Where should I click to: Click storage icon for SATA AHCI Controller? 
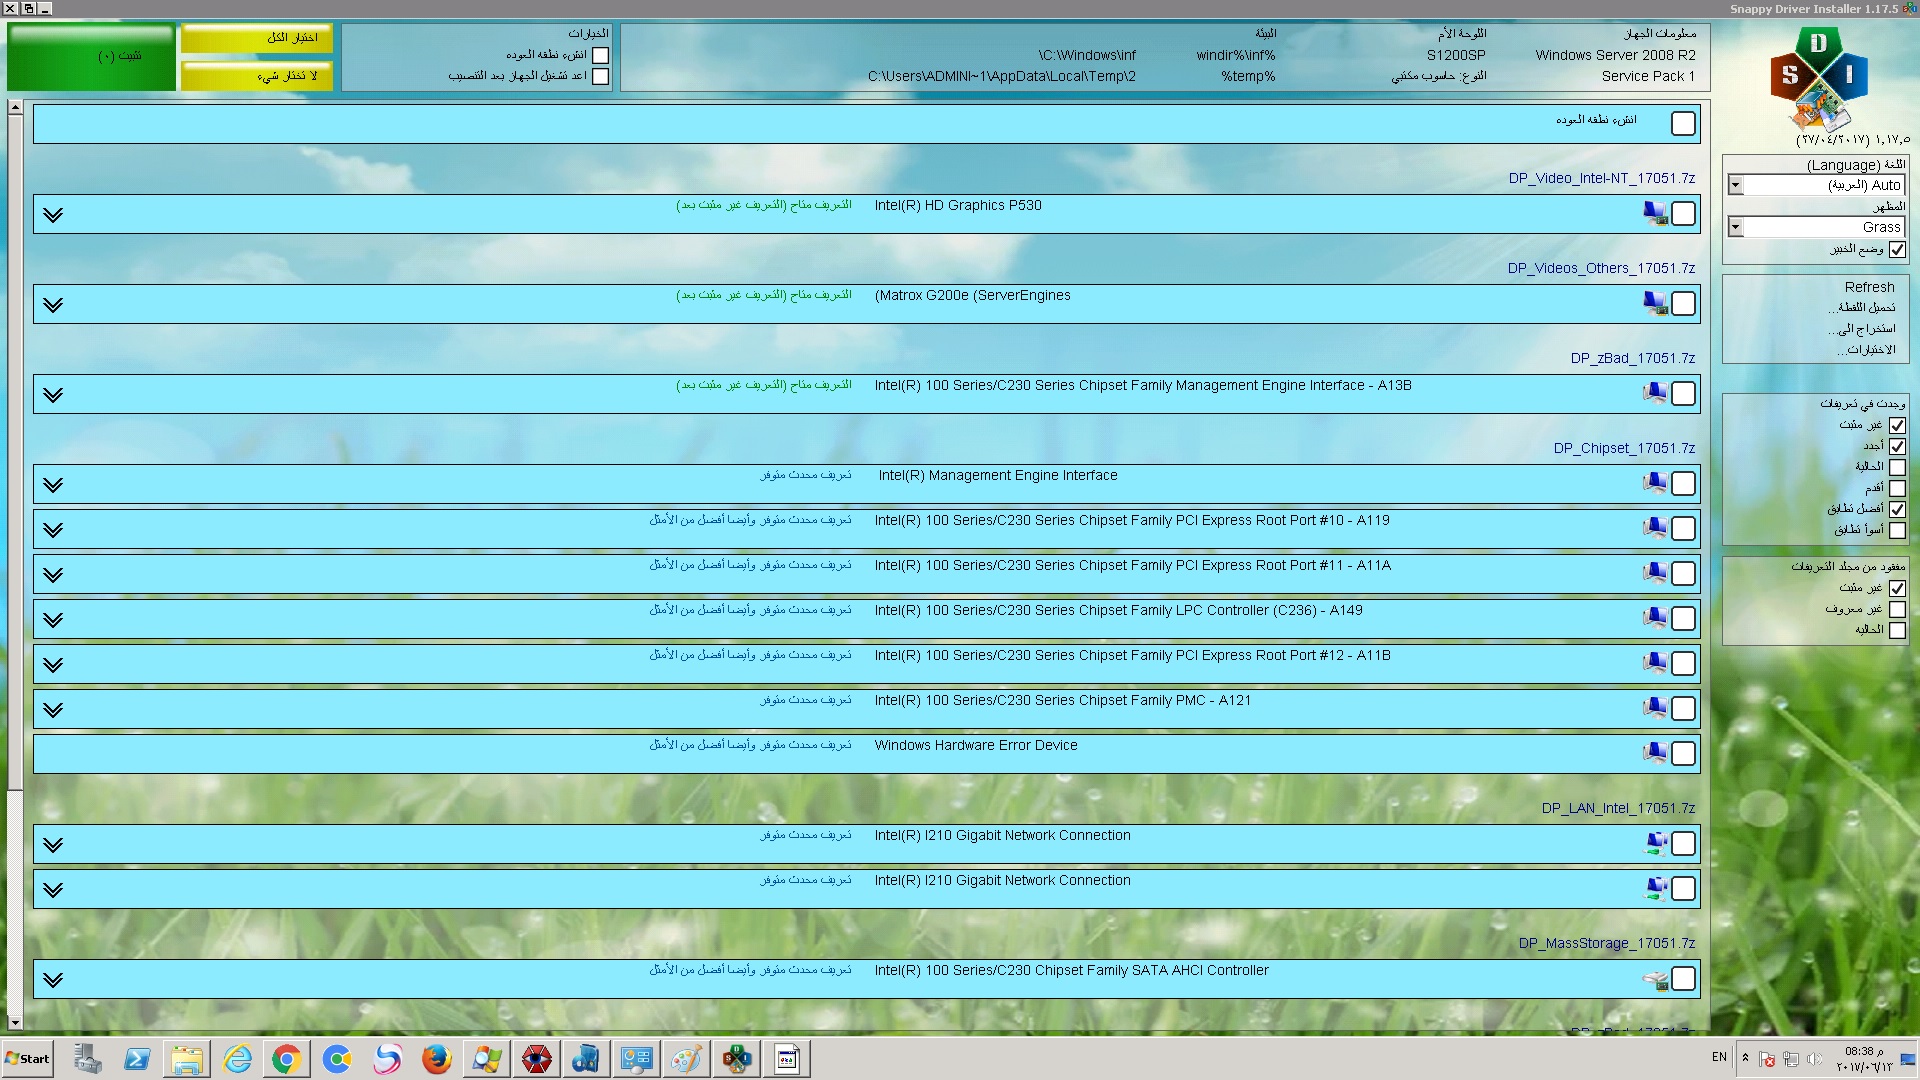(x=1655, y=980)
